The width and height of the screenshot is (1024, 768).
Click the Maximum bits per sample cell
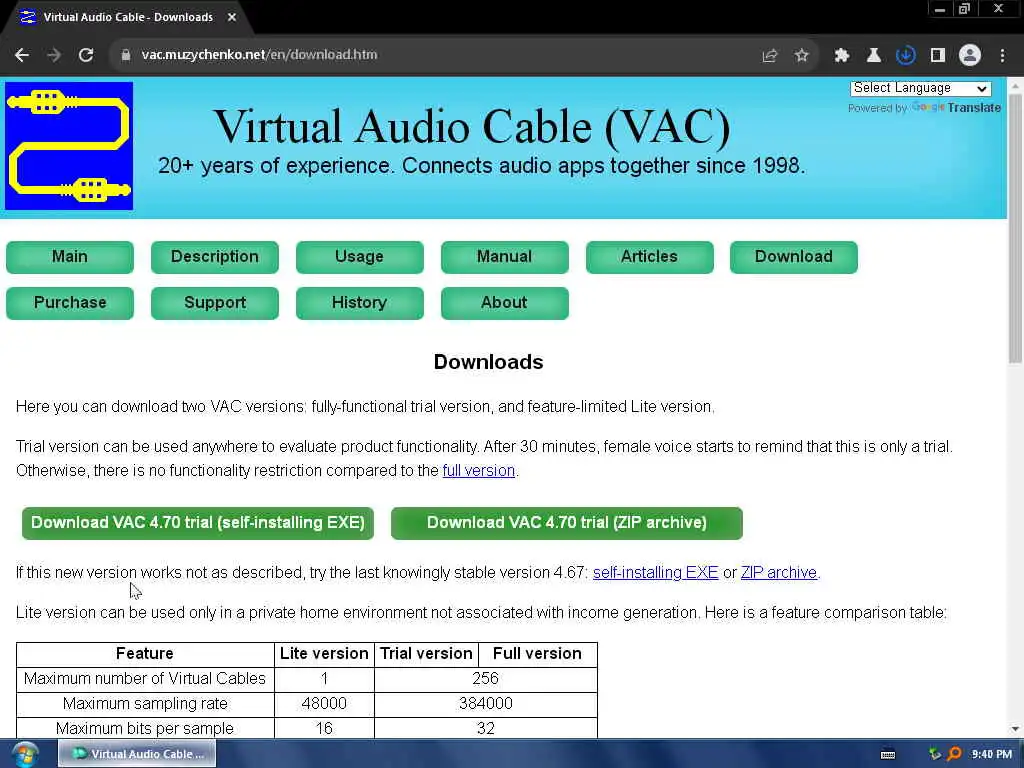(x=145, y=728)
